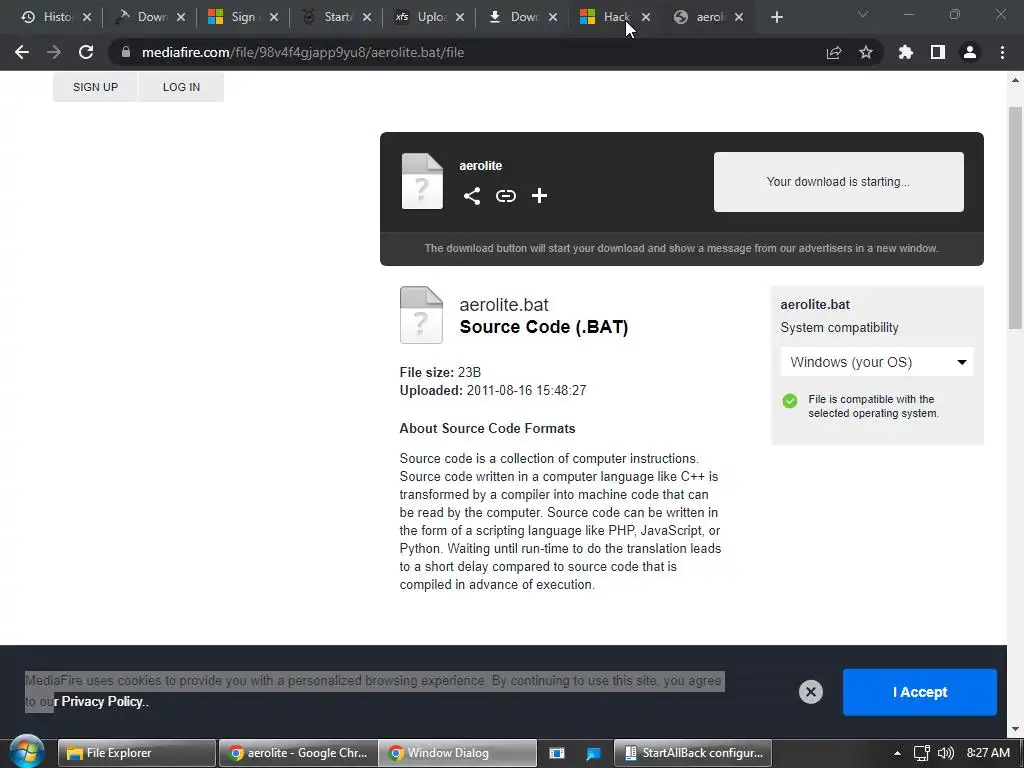Click the share icon under aerolite
This screenshot has width=1024, height=768.
point(472,196)
